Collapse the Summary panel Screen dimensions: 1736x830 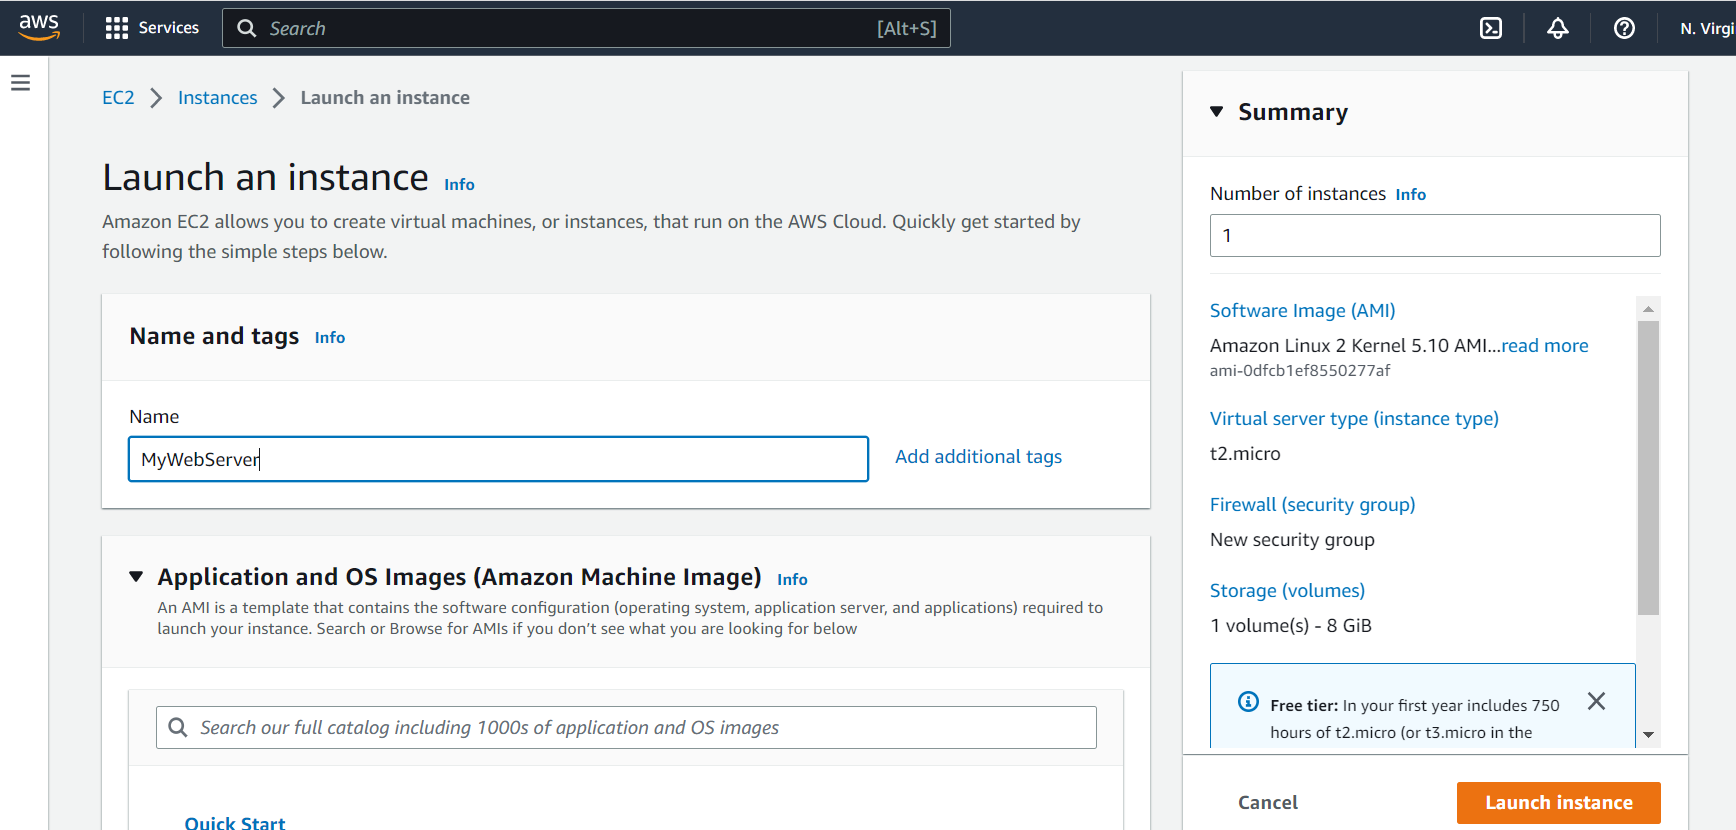(x=1217, y=112)
